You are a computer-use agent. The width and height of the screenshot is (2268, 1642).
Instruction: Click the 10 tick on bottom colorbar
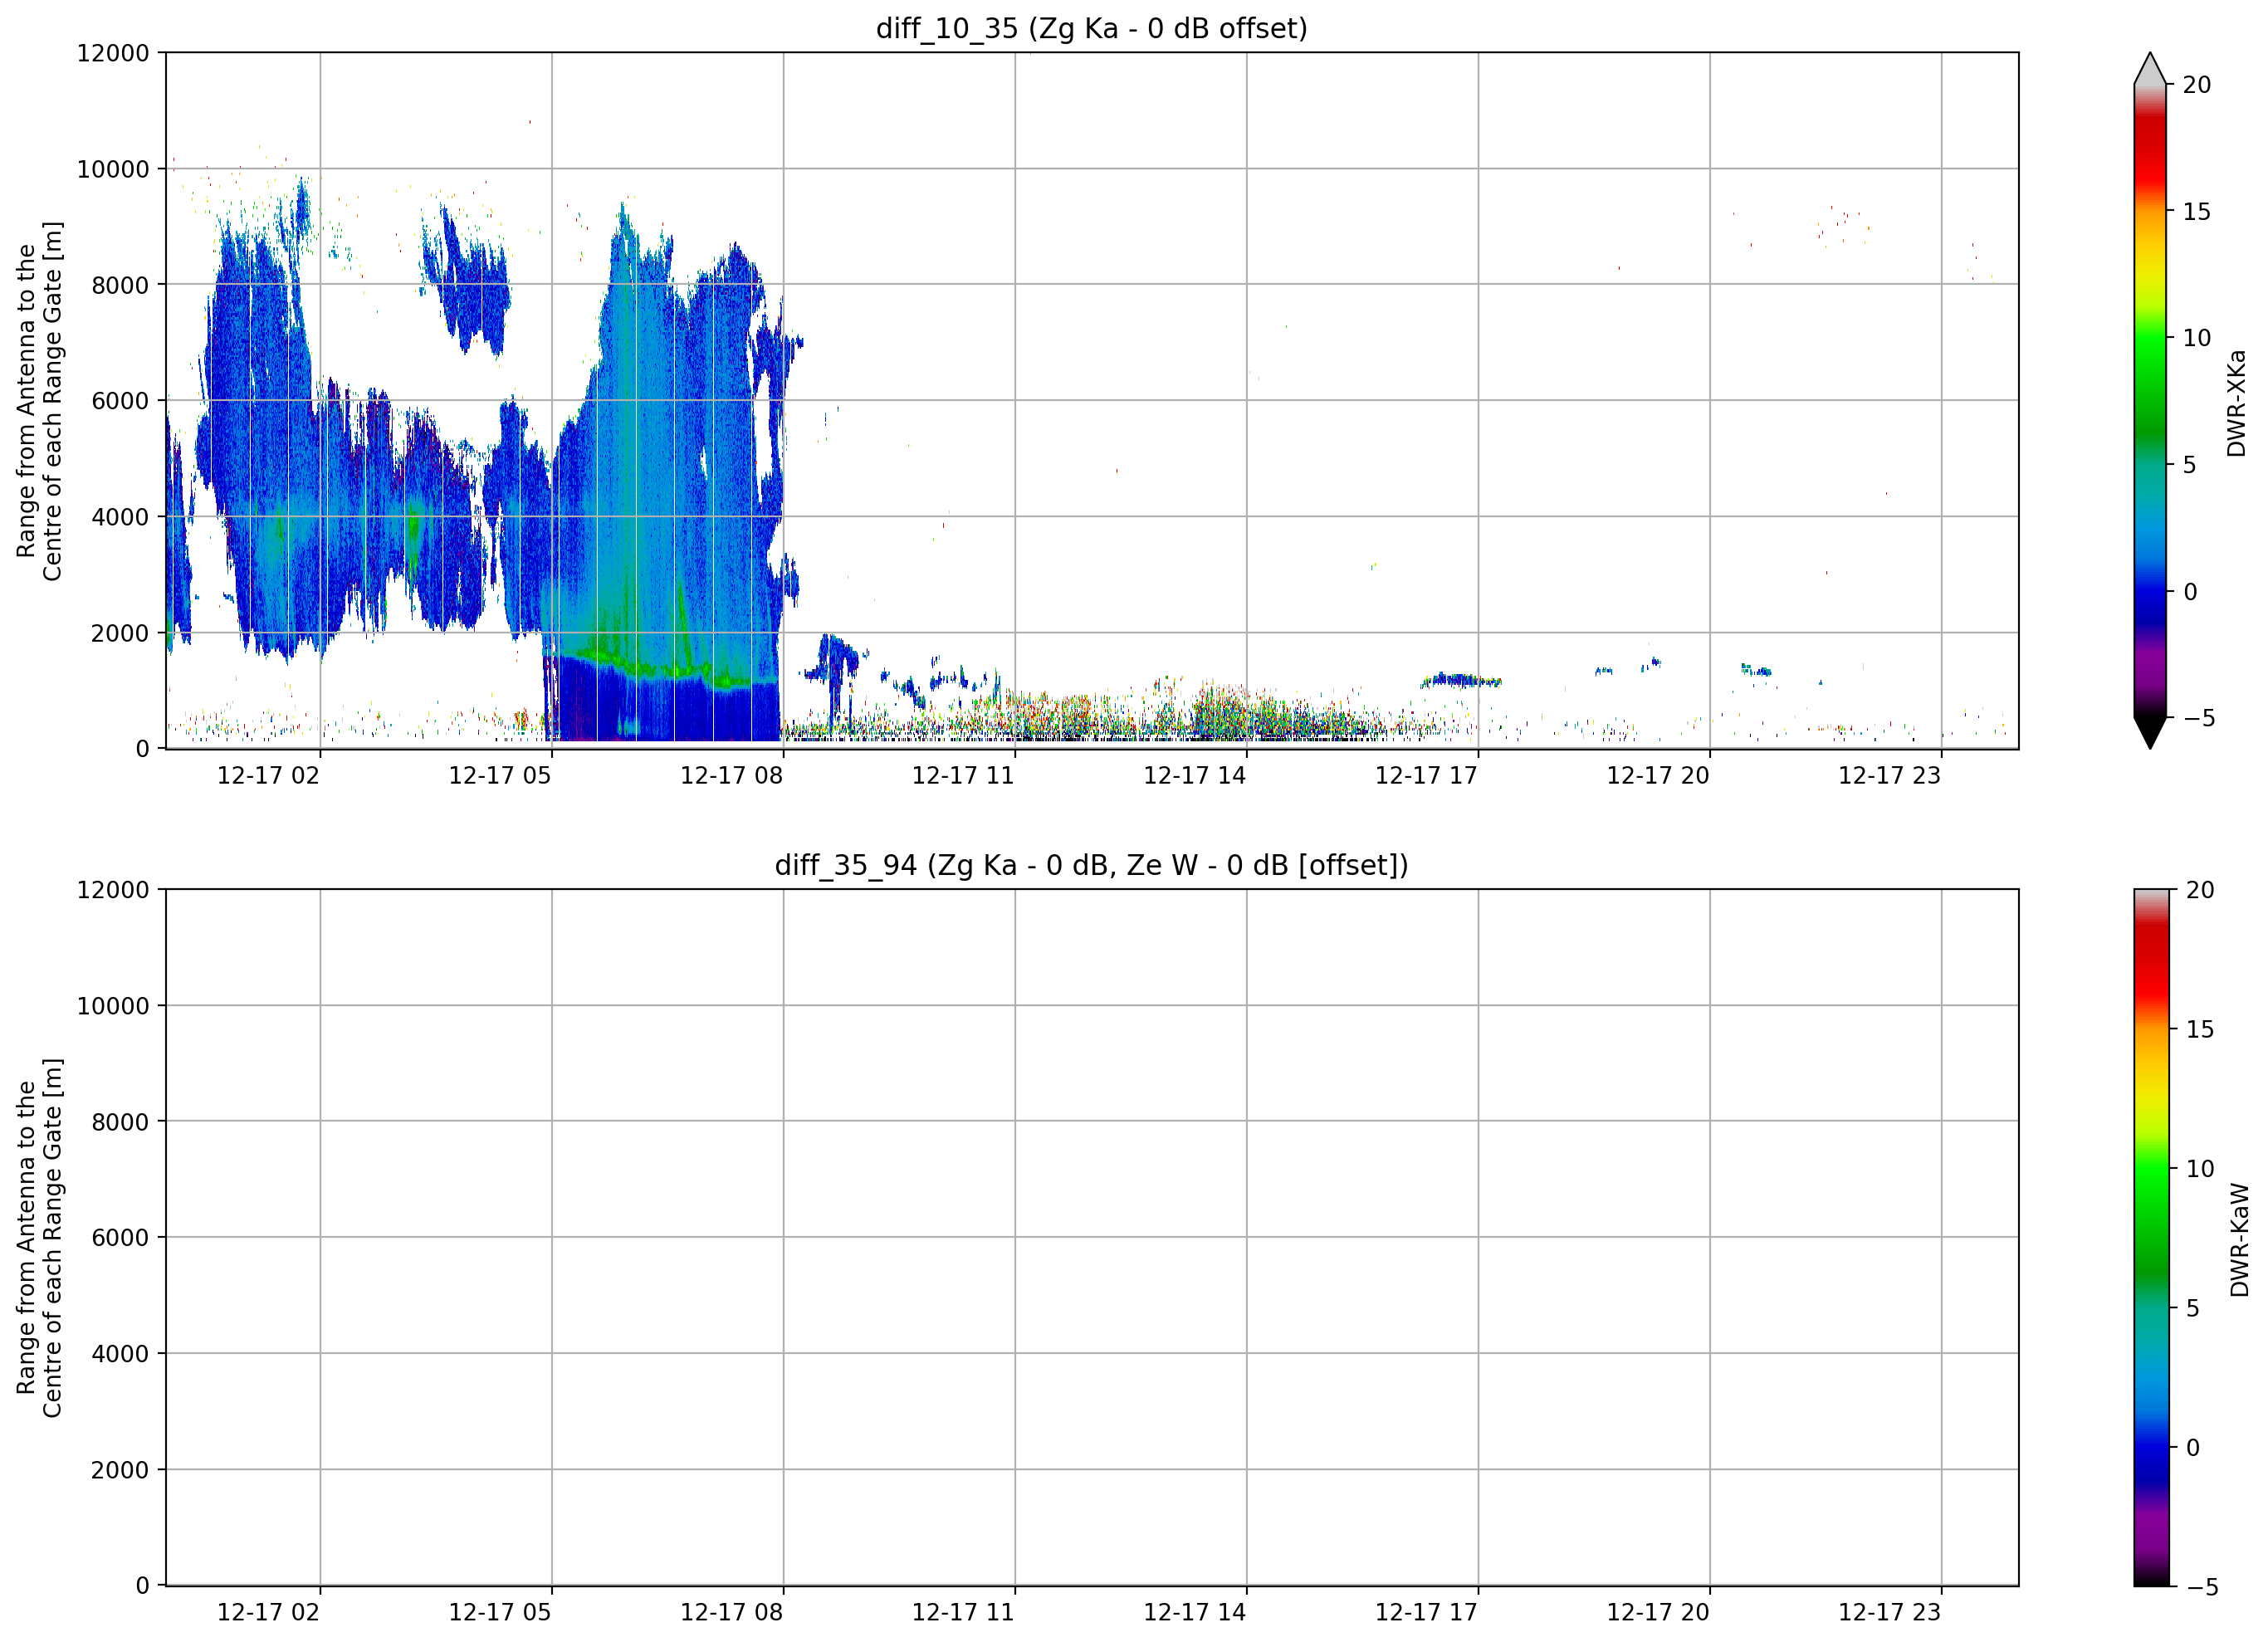coord(2200,1169)
